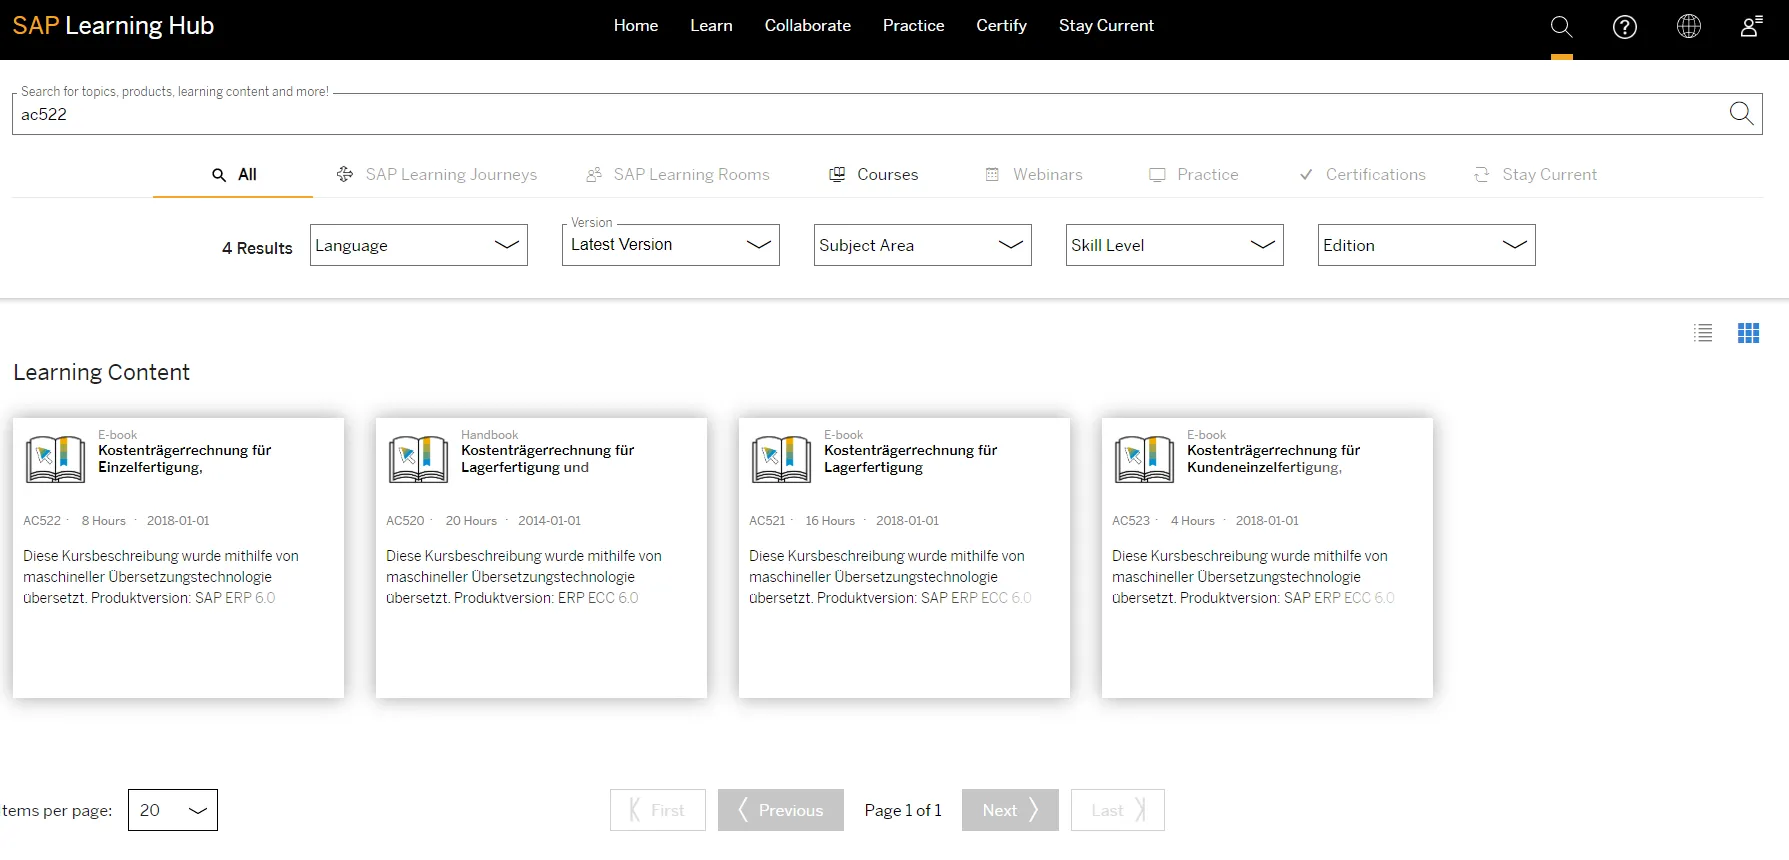Select the Courses tab
Image resolution: width=1789 pixels, height=860 pixels.
point(874,174)
